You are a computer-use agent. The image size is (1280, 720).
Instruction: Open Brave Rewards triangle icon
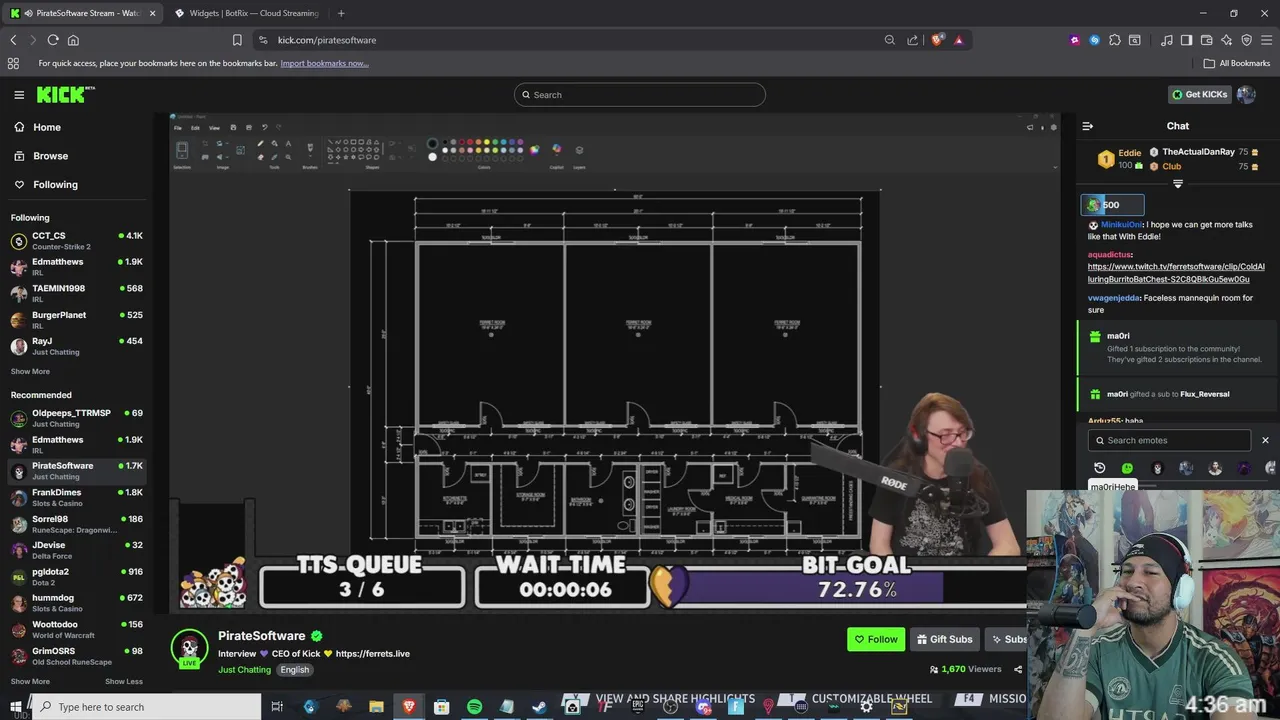click(x=959, y=40)
